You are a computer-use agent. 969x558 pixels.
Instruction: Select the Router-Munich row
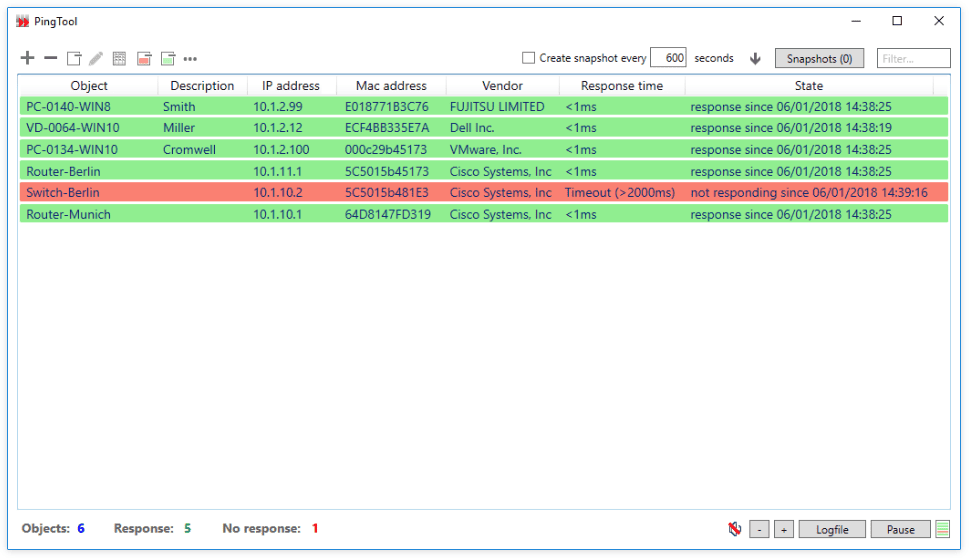484,214
